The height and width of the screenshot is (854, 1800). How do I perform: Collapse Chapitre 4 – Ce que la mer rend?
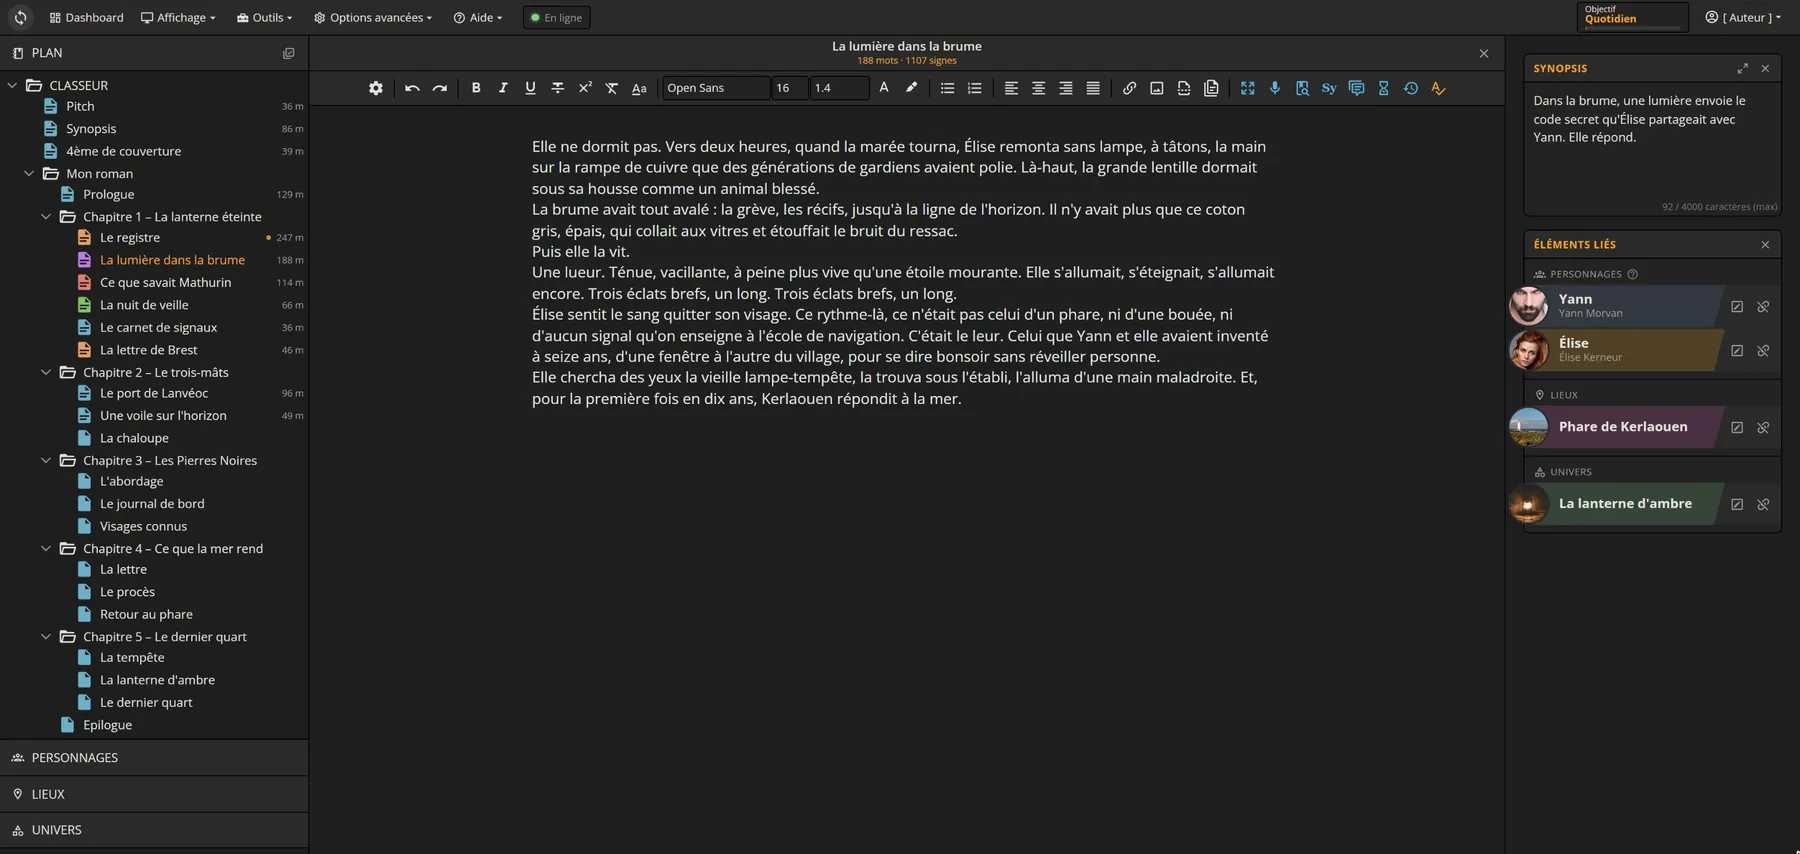[x=46, y=548]
